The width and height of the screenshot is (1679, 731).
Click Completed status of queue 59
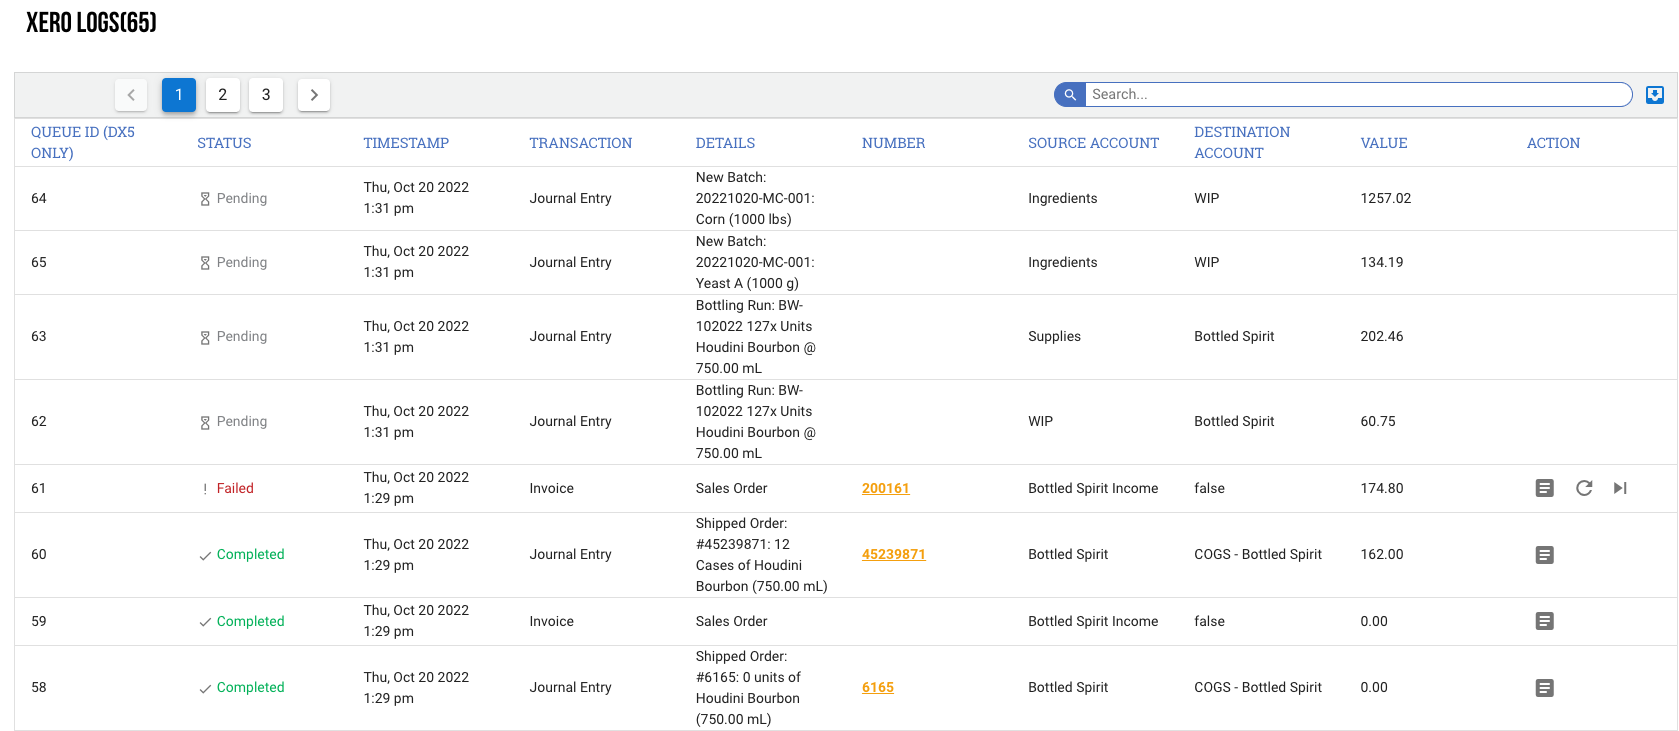[x=241, y=621]
